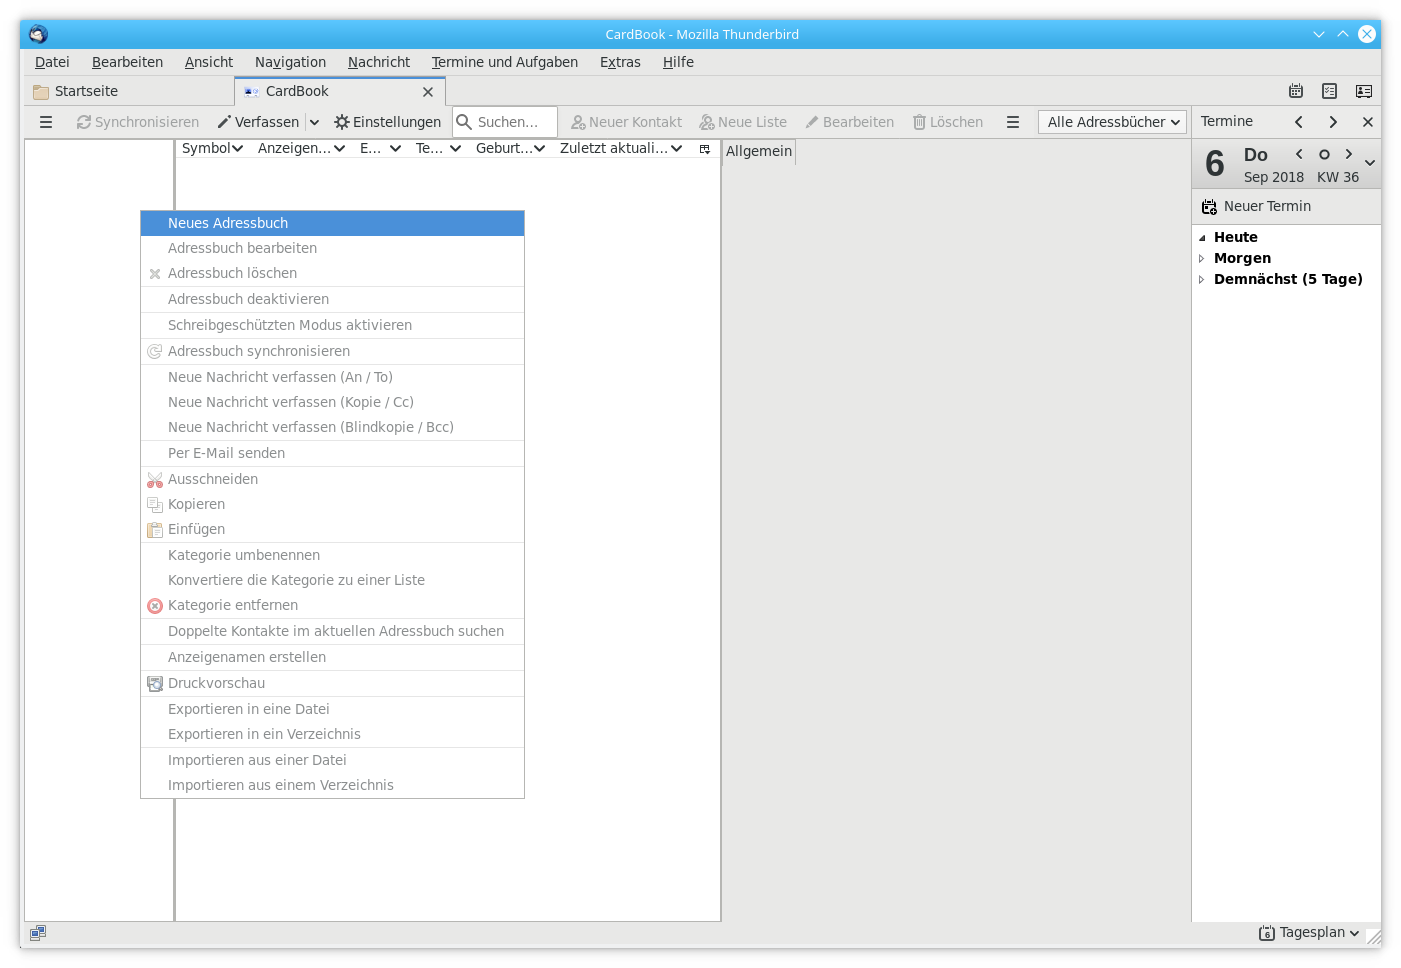Go to today with the circle button
The height and width of the screenshot is (968, 1401).
point(1324,154)
